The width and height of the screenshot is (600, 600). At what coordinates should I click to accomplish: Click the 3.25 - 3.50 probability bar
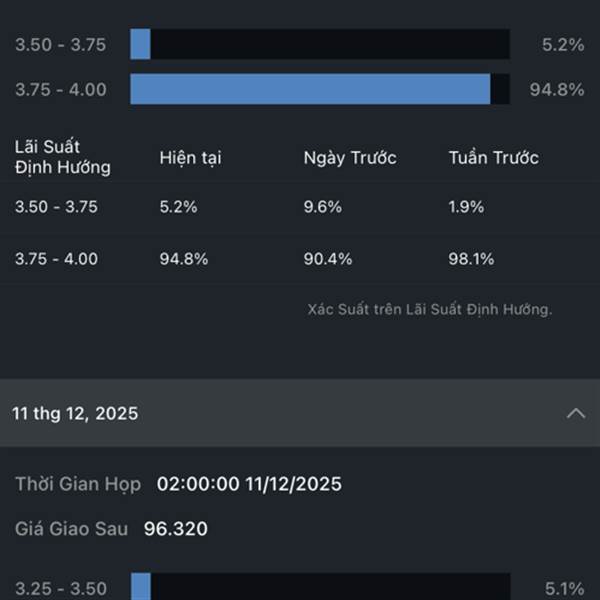pyautogui.click(x=320, y=587)
